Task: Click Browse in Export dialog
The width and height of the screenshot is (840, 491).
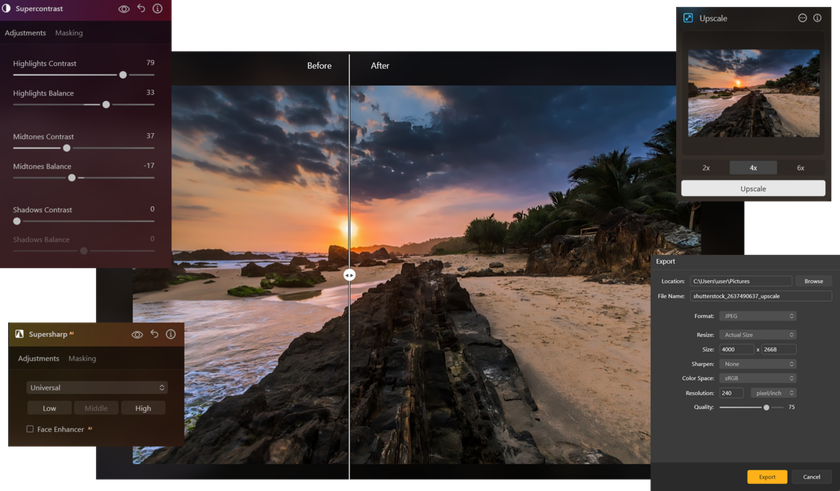Action: pyautogui.click(x=813, y=281)
